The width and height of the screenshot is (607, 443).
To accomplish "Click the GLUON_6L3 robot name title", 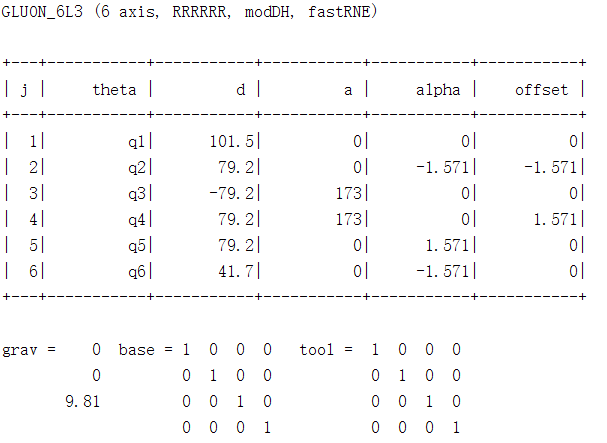I will [43, 11].
